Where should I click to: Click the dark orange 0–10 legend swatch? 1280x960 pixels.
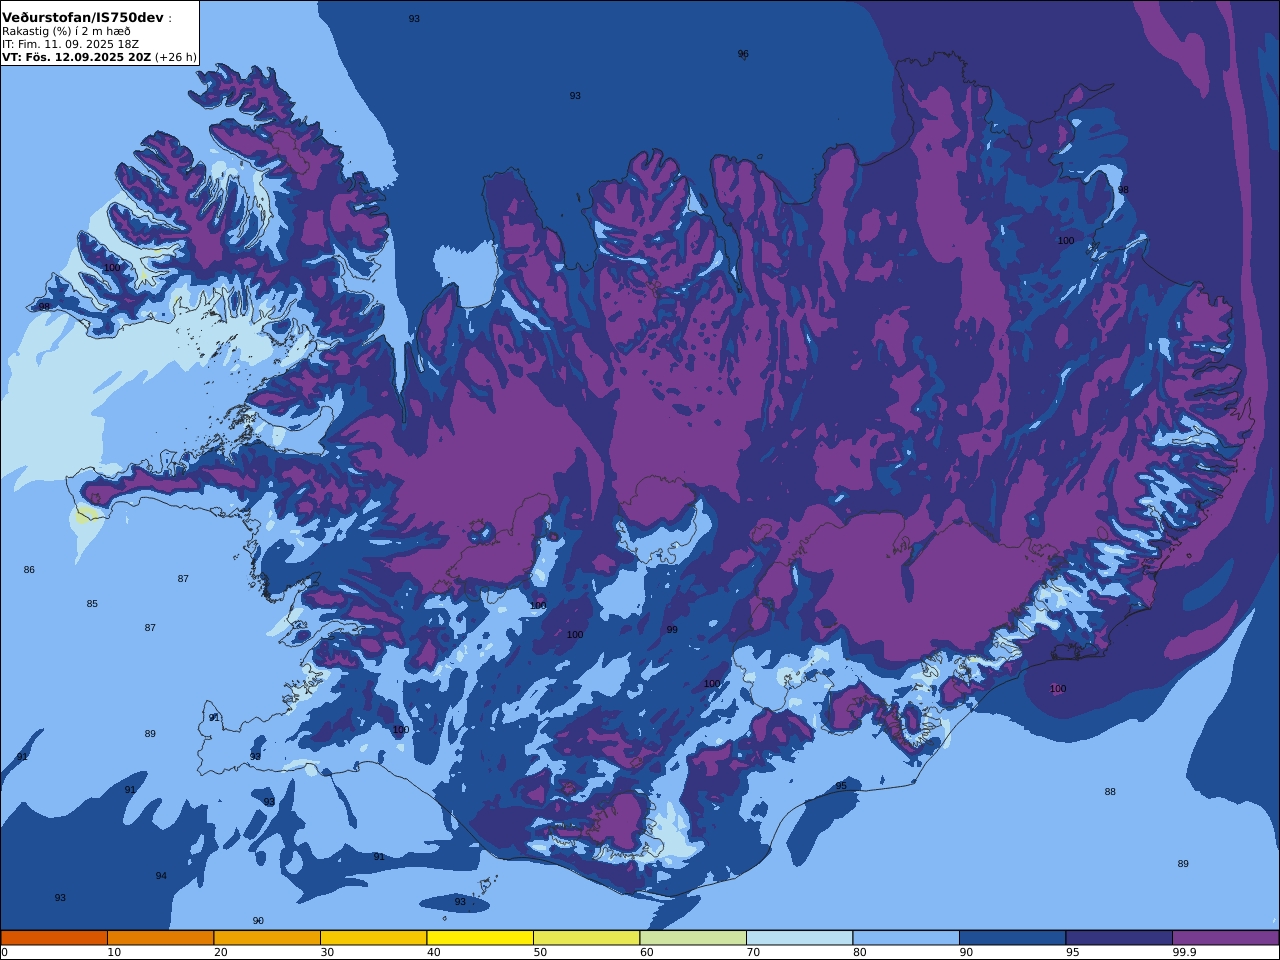click(54, 938)
